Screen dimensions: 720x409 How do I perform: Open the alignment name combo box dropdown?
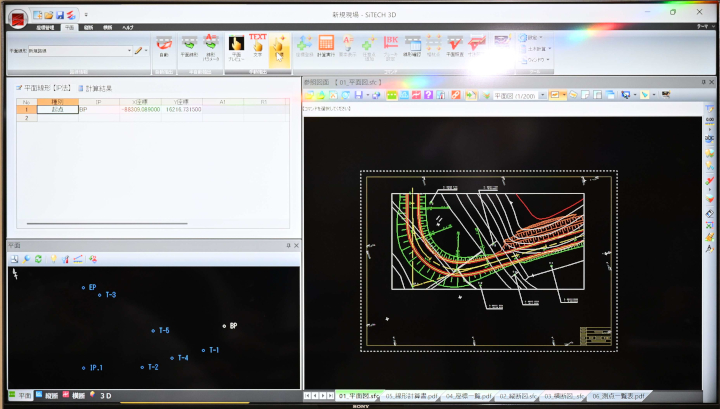(129, 49)
